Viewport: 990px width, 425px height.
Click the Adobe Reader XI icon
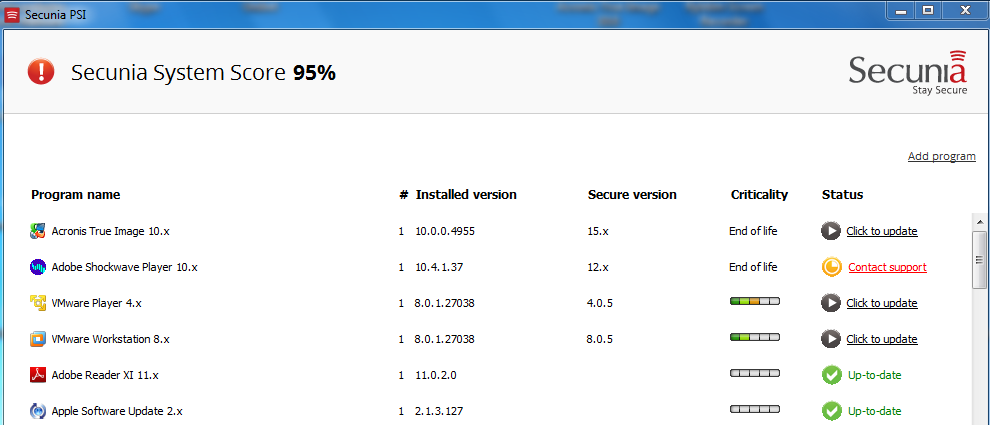(38, 375)
